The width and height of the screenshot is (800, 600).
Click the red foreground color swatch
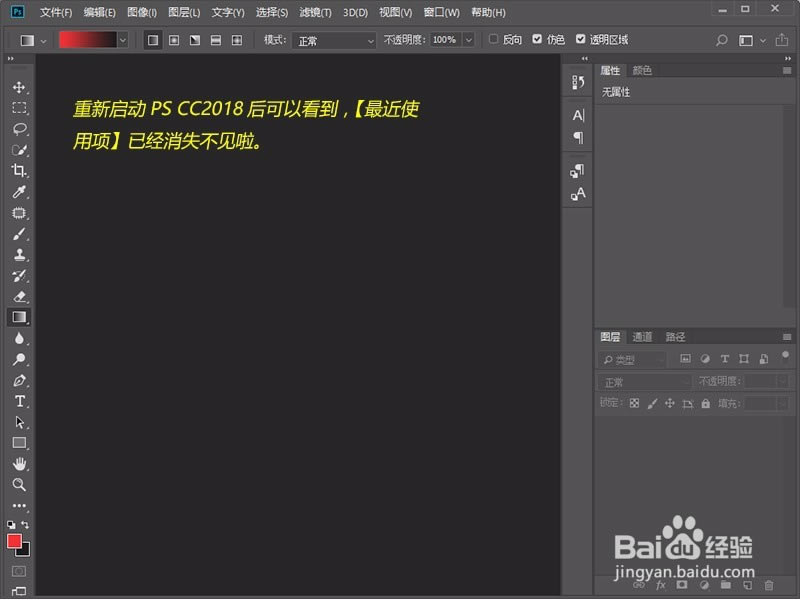click(x=14, y=543)
